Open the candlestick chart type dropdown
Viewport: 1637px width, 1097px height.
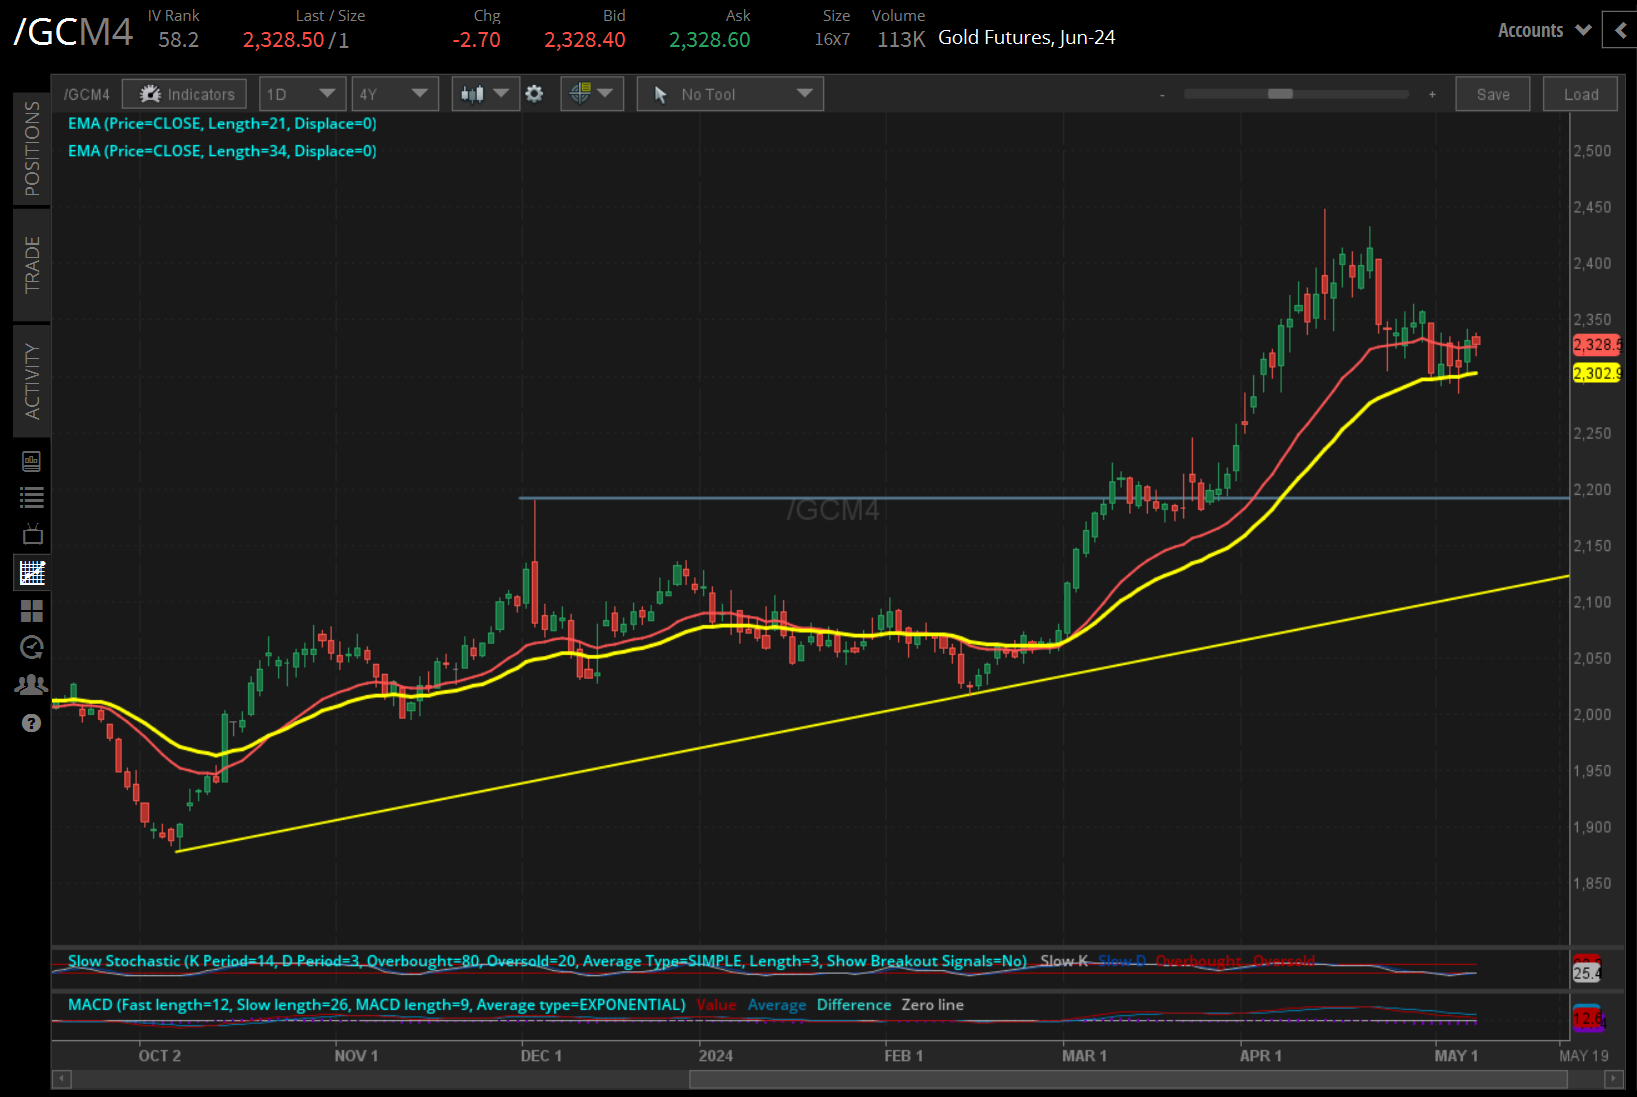485,94
